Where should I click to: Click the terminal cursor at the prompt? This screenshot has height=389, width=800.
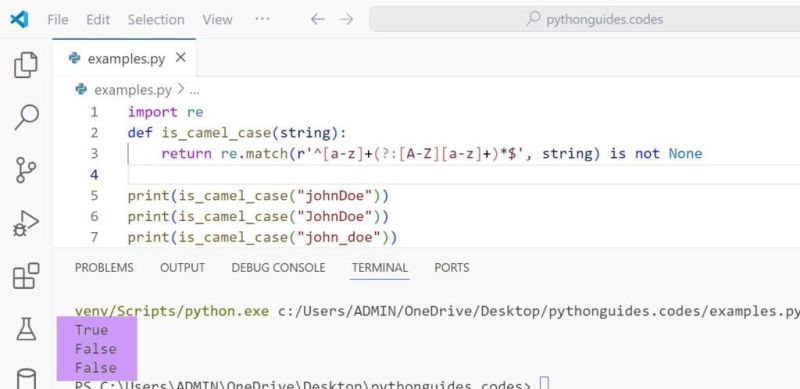[544, 384]
